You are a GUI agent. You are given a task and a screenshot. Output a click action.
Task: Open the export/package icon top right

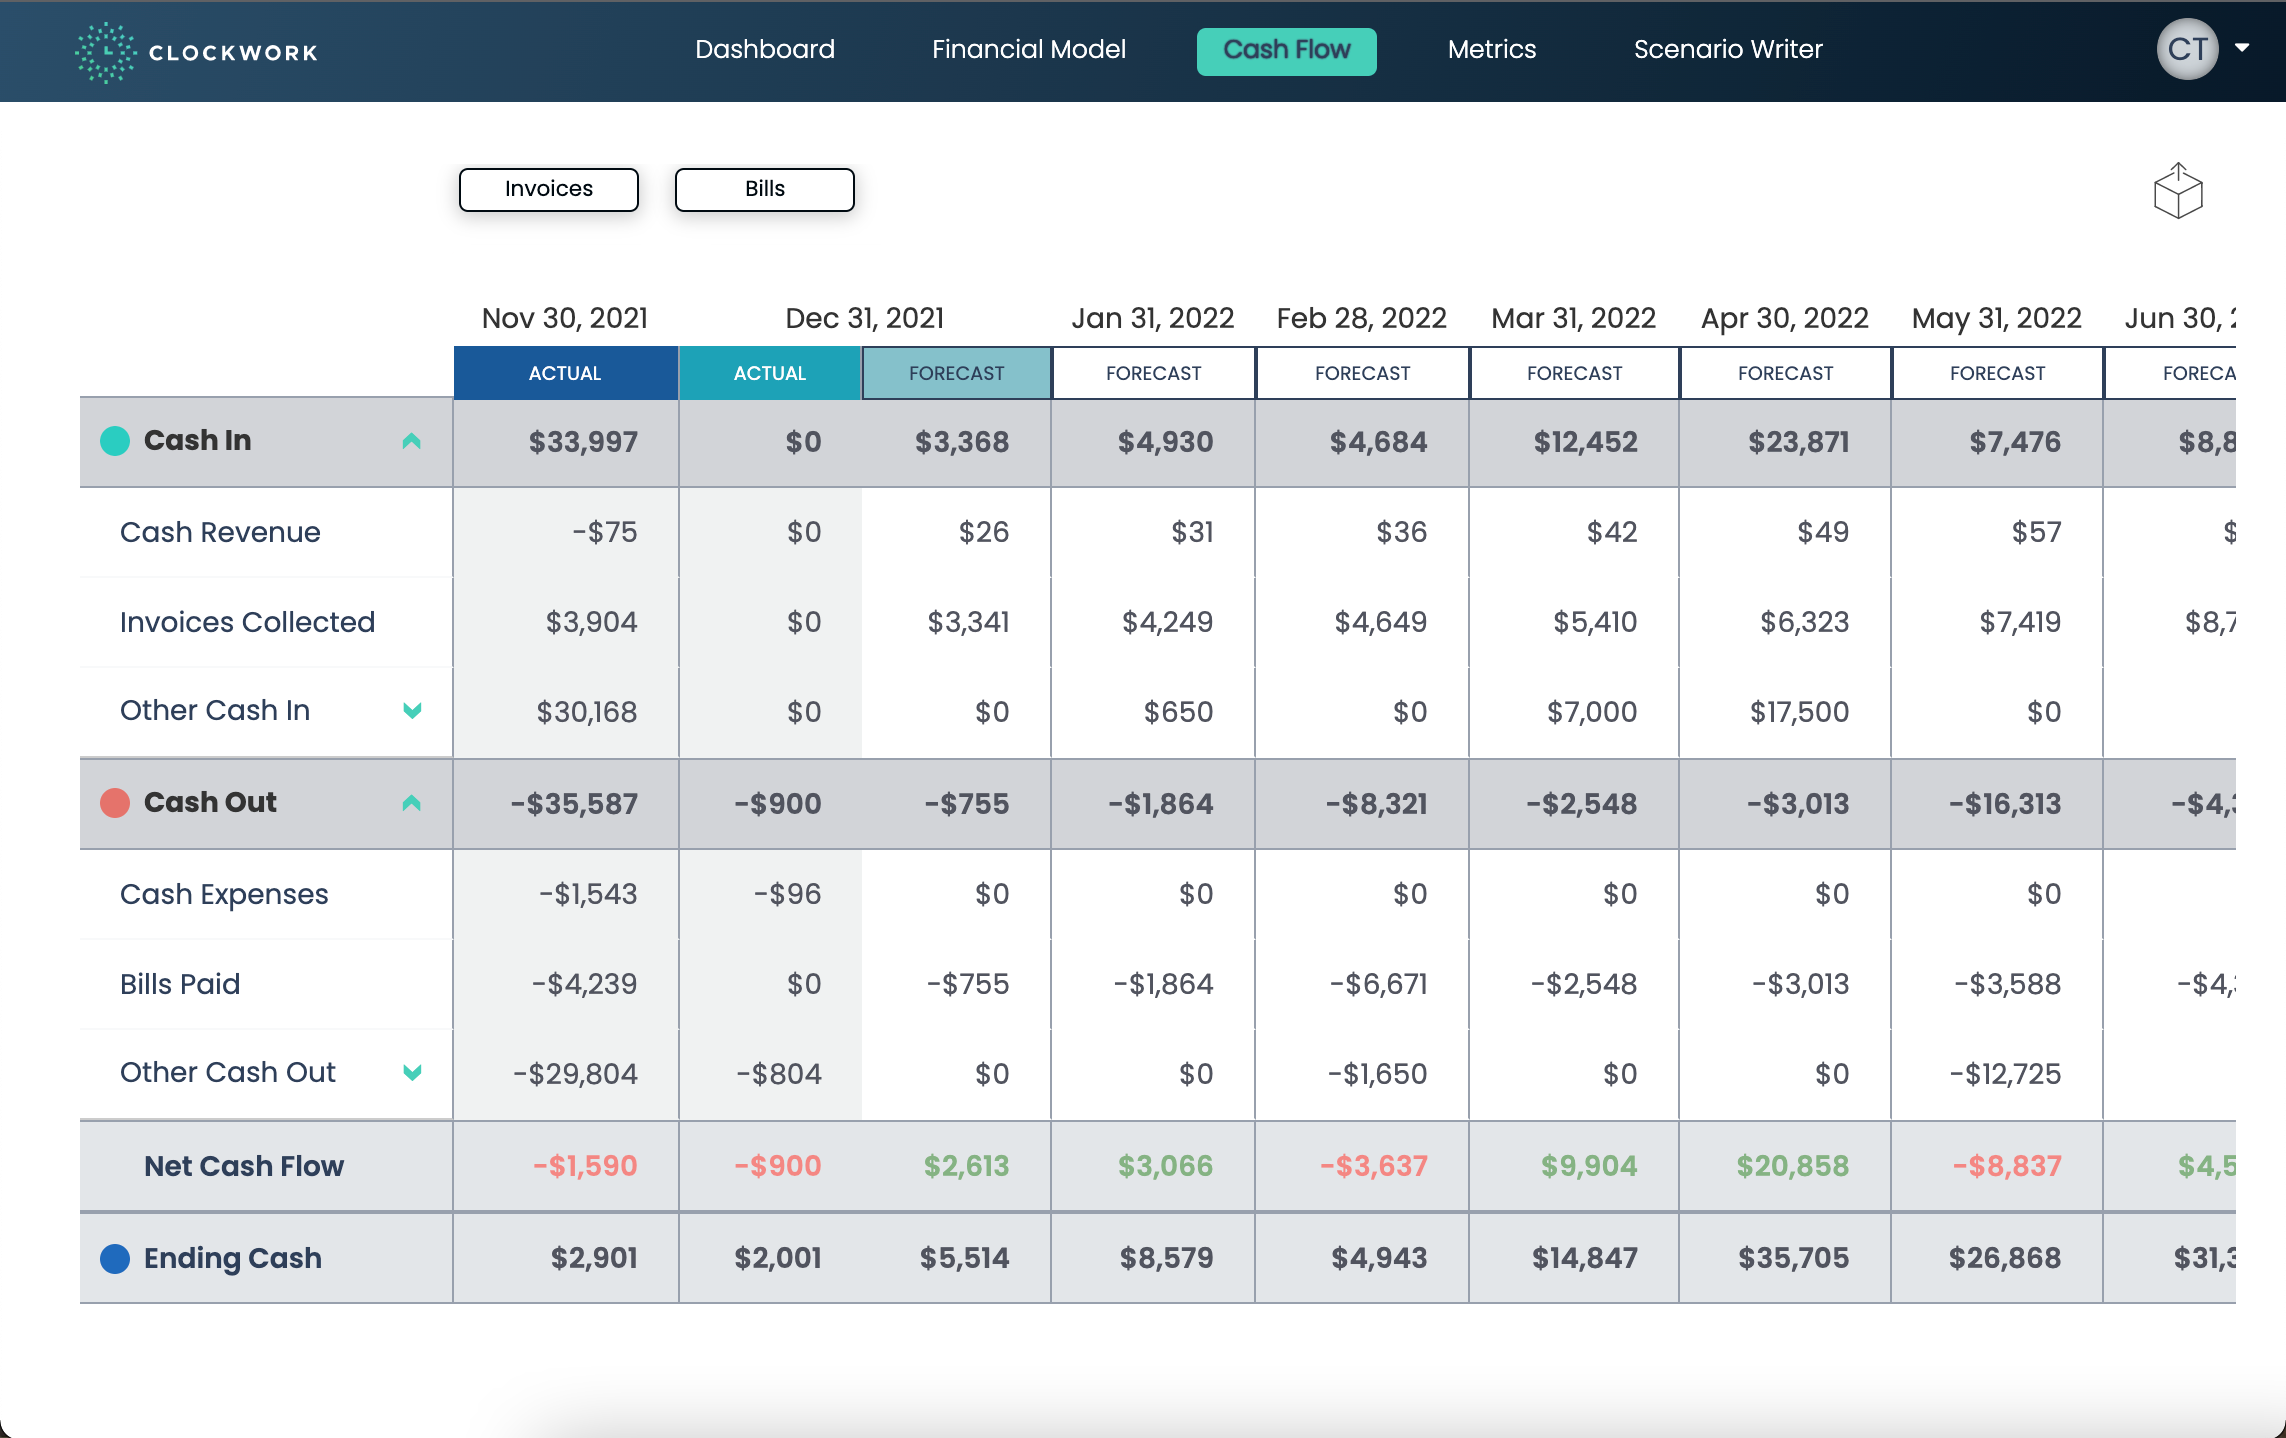pos(2176,190)
